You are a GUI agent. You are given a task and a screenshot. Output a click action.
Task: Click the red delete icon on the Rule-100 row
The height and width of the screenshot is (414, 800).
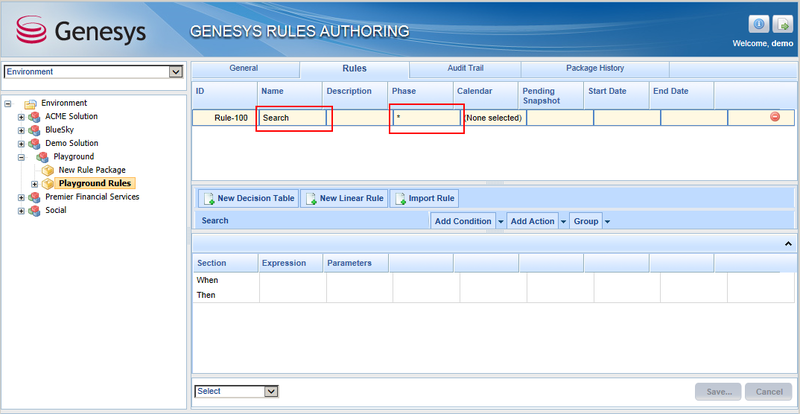tap(774, 117)
